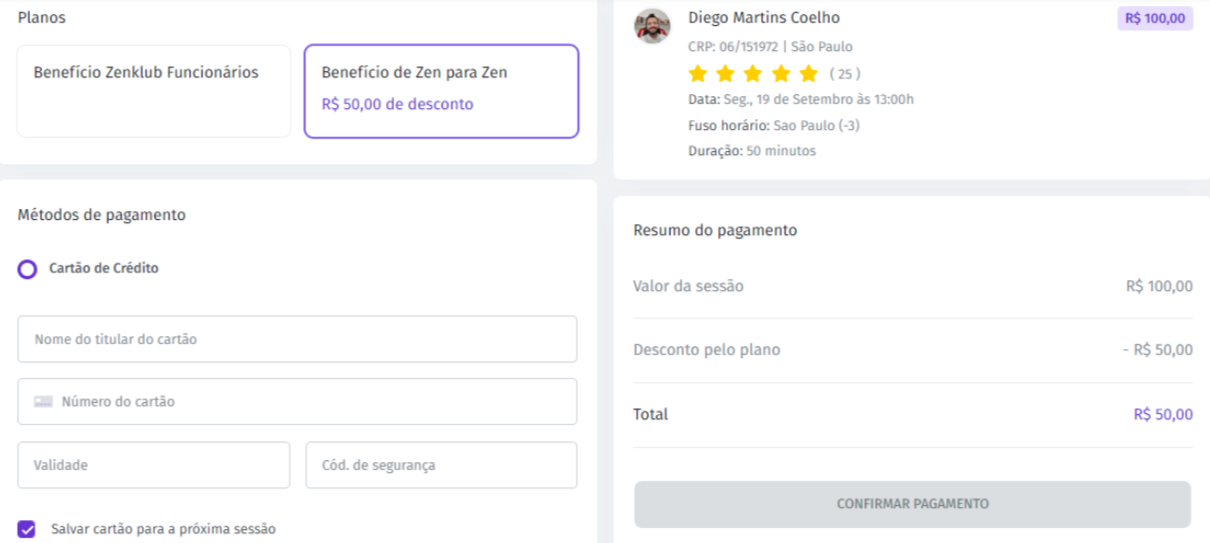Select the Benefício de Zen para Zen plan
1210x543 pixels.
tap(441, 91)
